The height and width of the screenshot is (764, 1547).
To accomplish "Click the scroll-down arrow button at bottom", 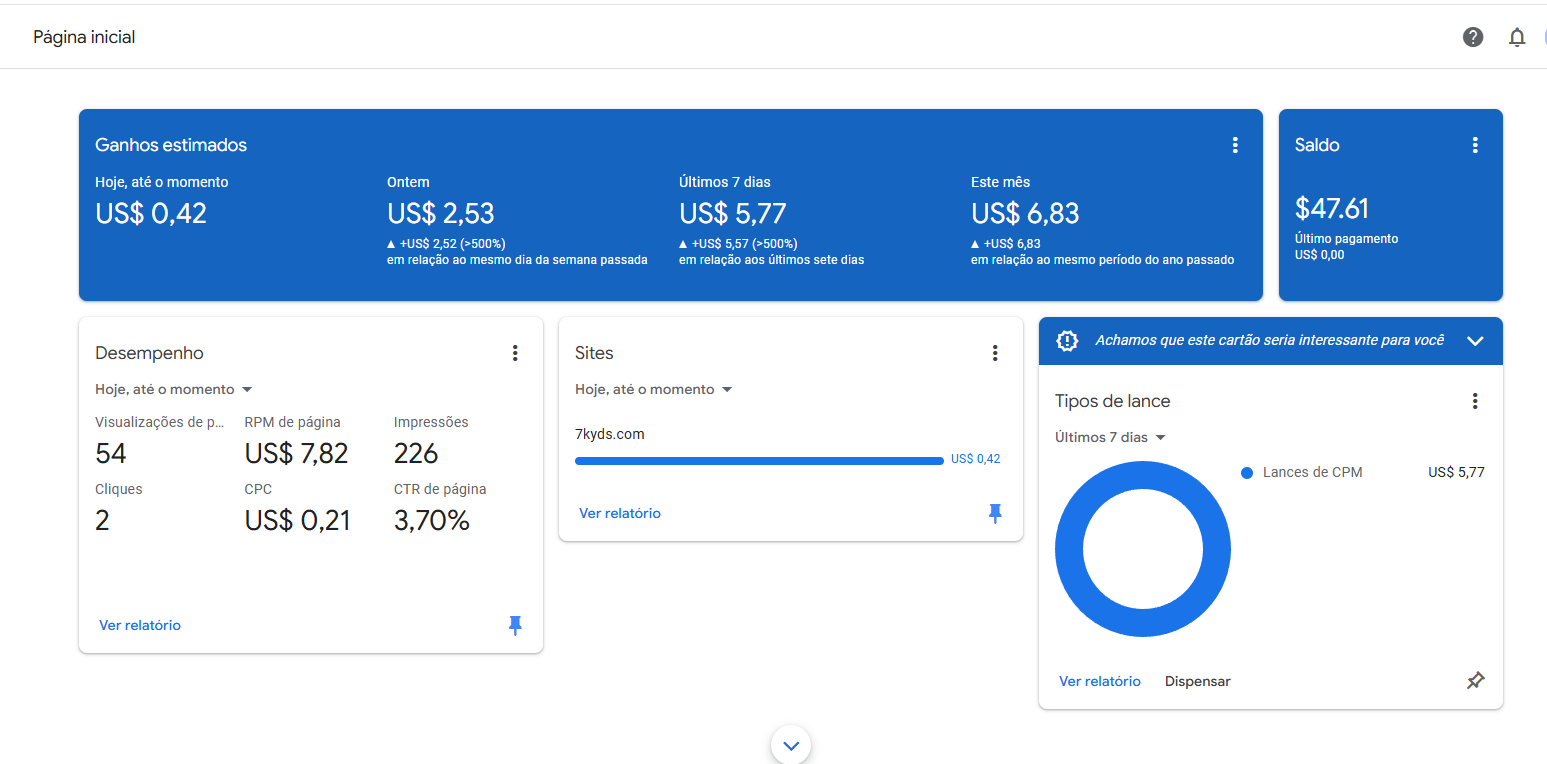I will coord(791,745).
